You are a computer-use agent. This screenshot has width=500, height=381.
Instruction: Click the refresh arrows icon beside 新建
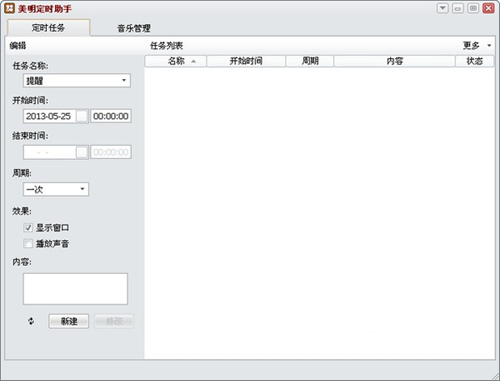pyautogui.click(x=31, y=321)
